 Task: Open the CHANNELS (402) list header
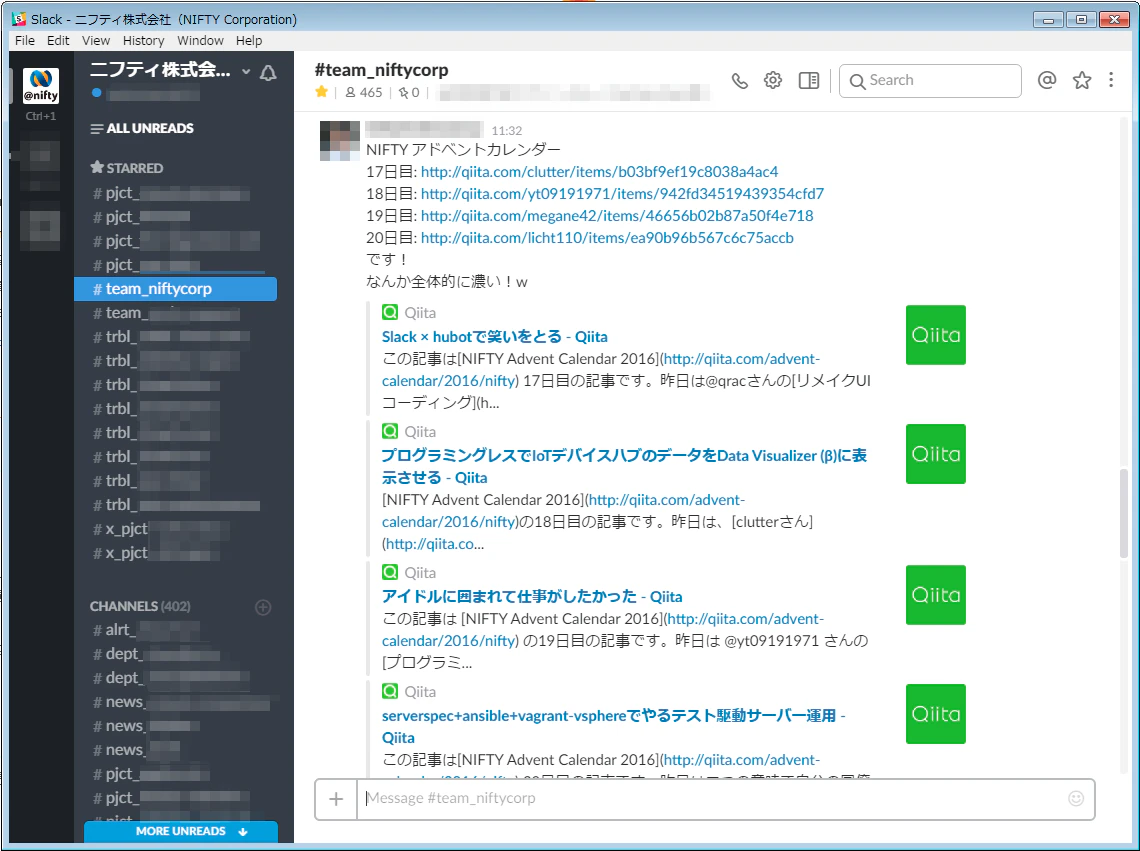click(140, 607)
